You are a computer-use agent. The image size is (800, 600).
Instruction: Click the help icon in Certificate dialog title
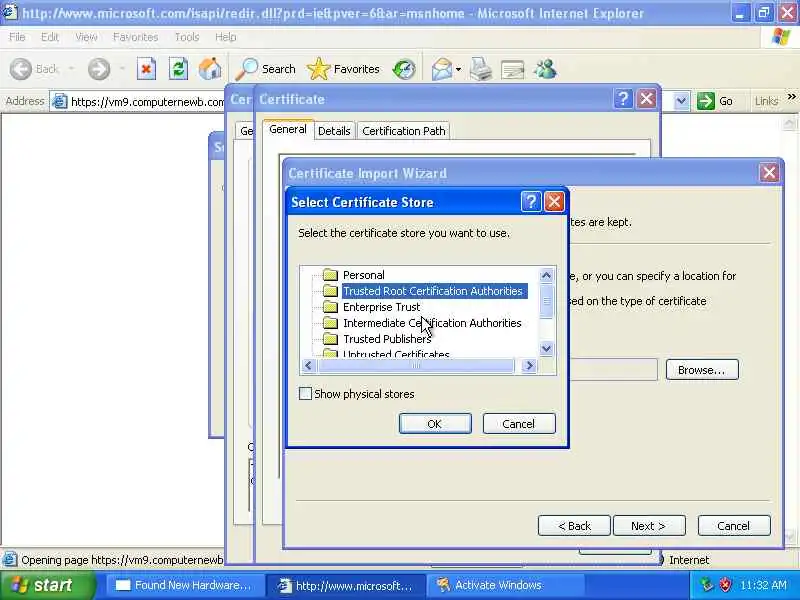coord(623,98)
